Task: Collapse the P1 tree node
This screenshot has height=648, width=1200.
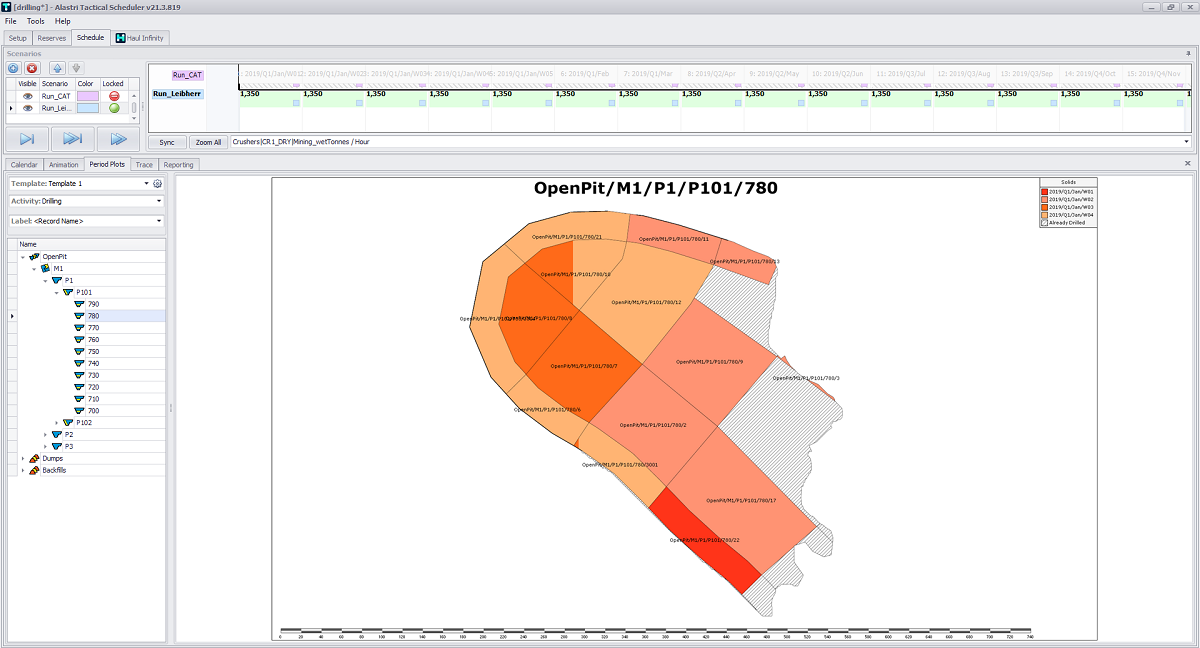Action: tap(45, 281)
